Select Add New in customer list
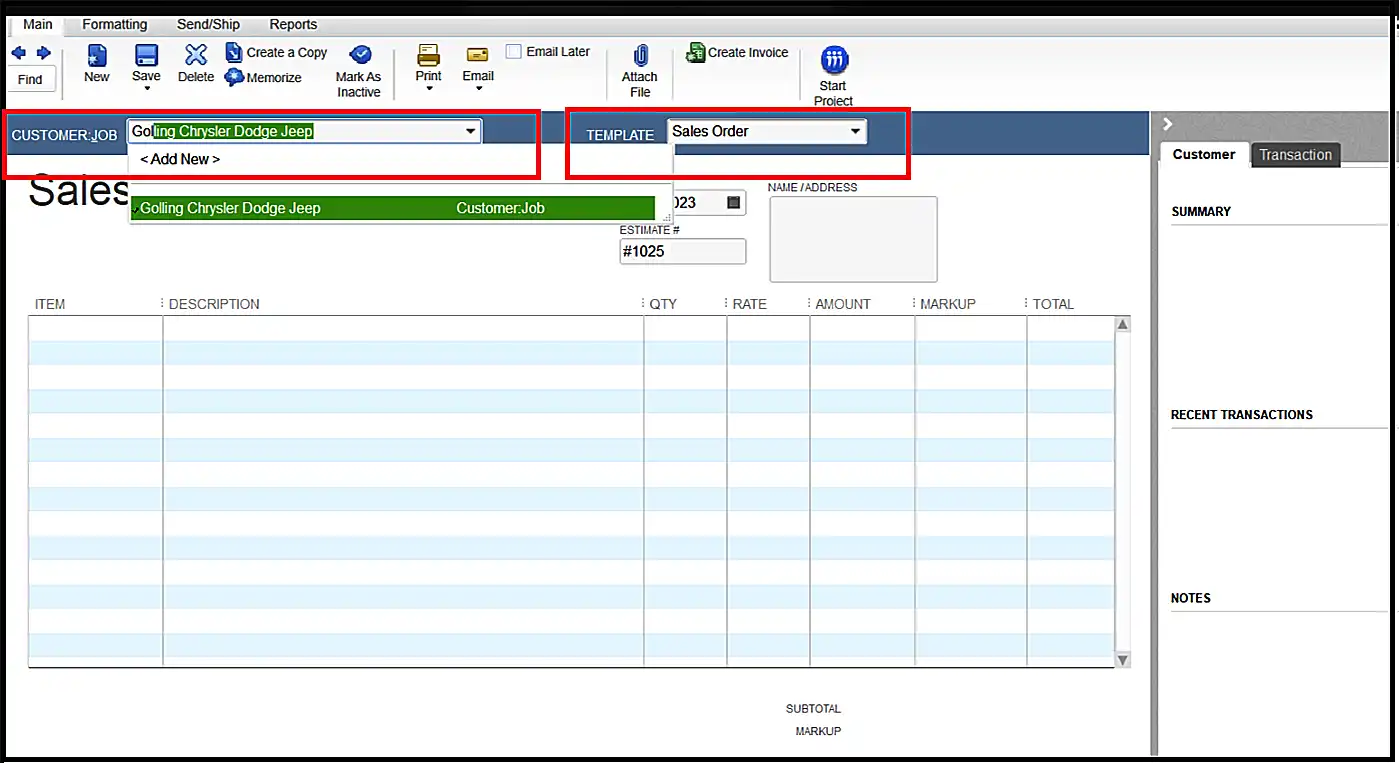Viewport: 1399px width, 763px height. (x=180, y=159)
